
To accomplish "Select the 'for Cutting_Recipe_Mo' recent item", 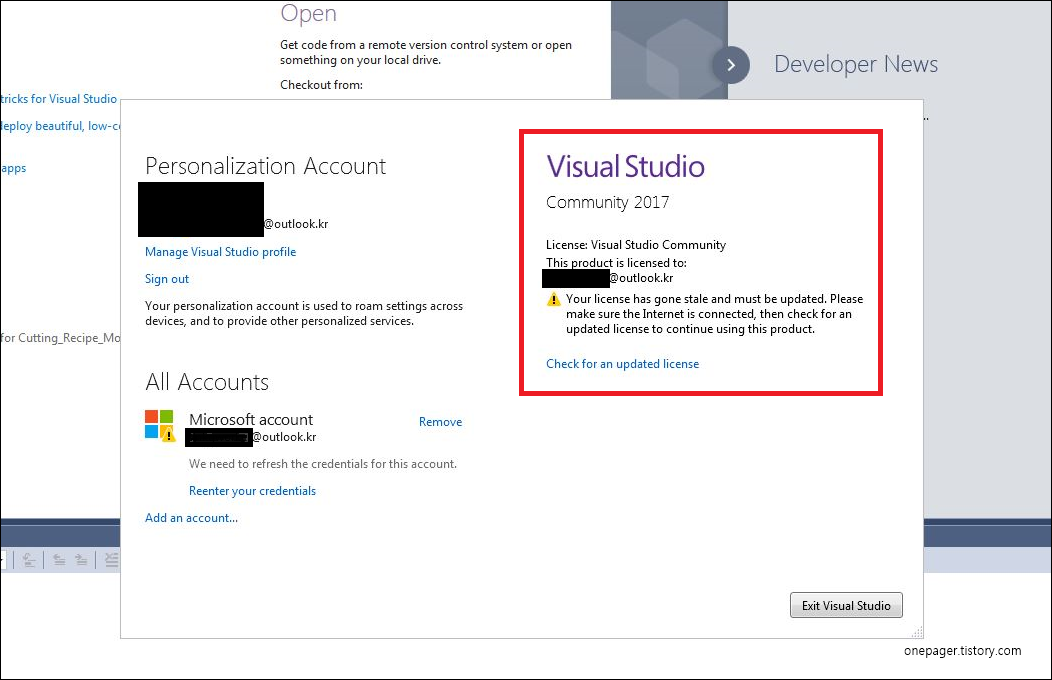I will (x=60, y=337).
